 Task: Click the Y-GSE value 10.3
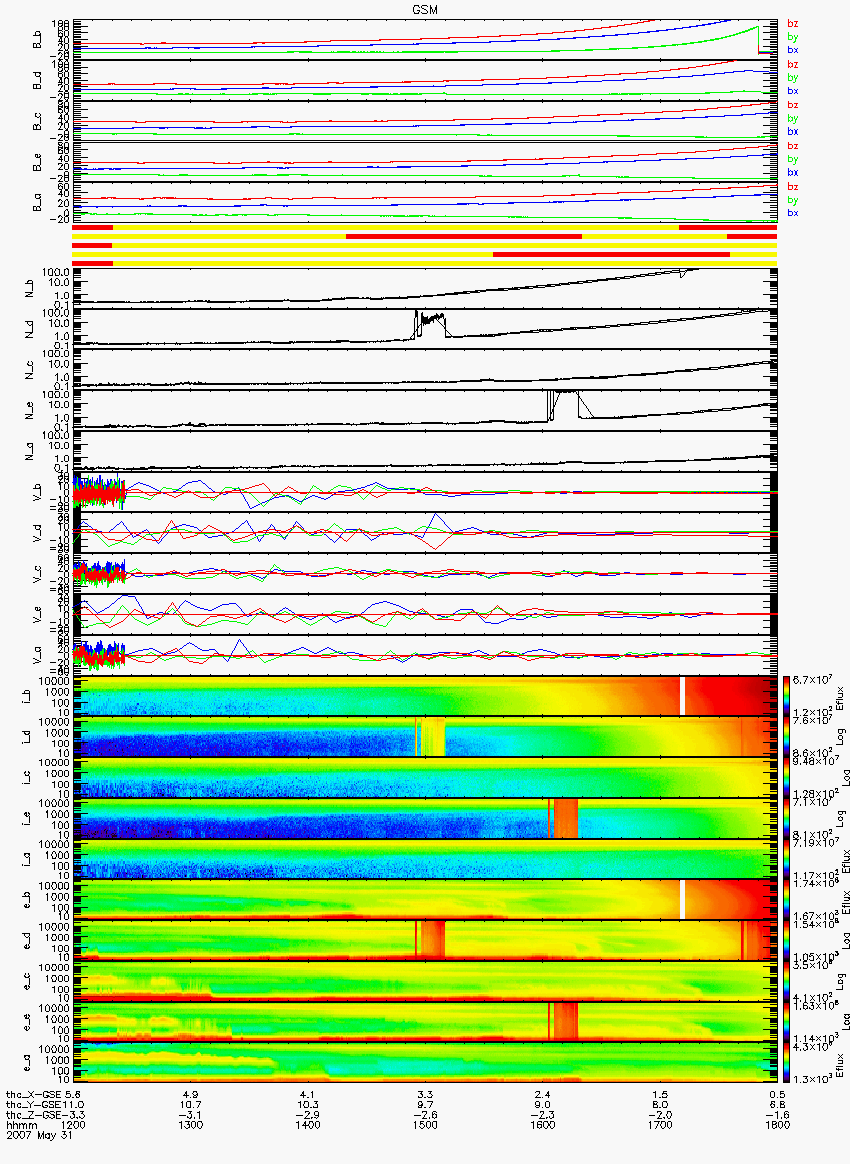(307, 1105)
